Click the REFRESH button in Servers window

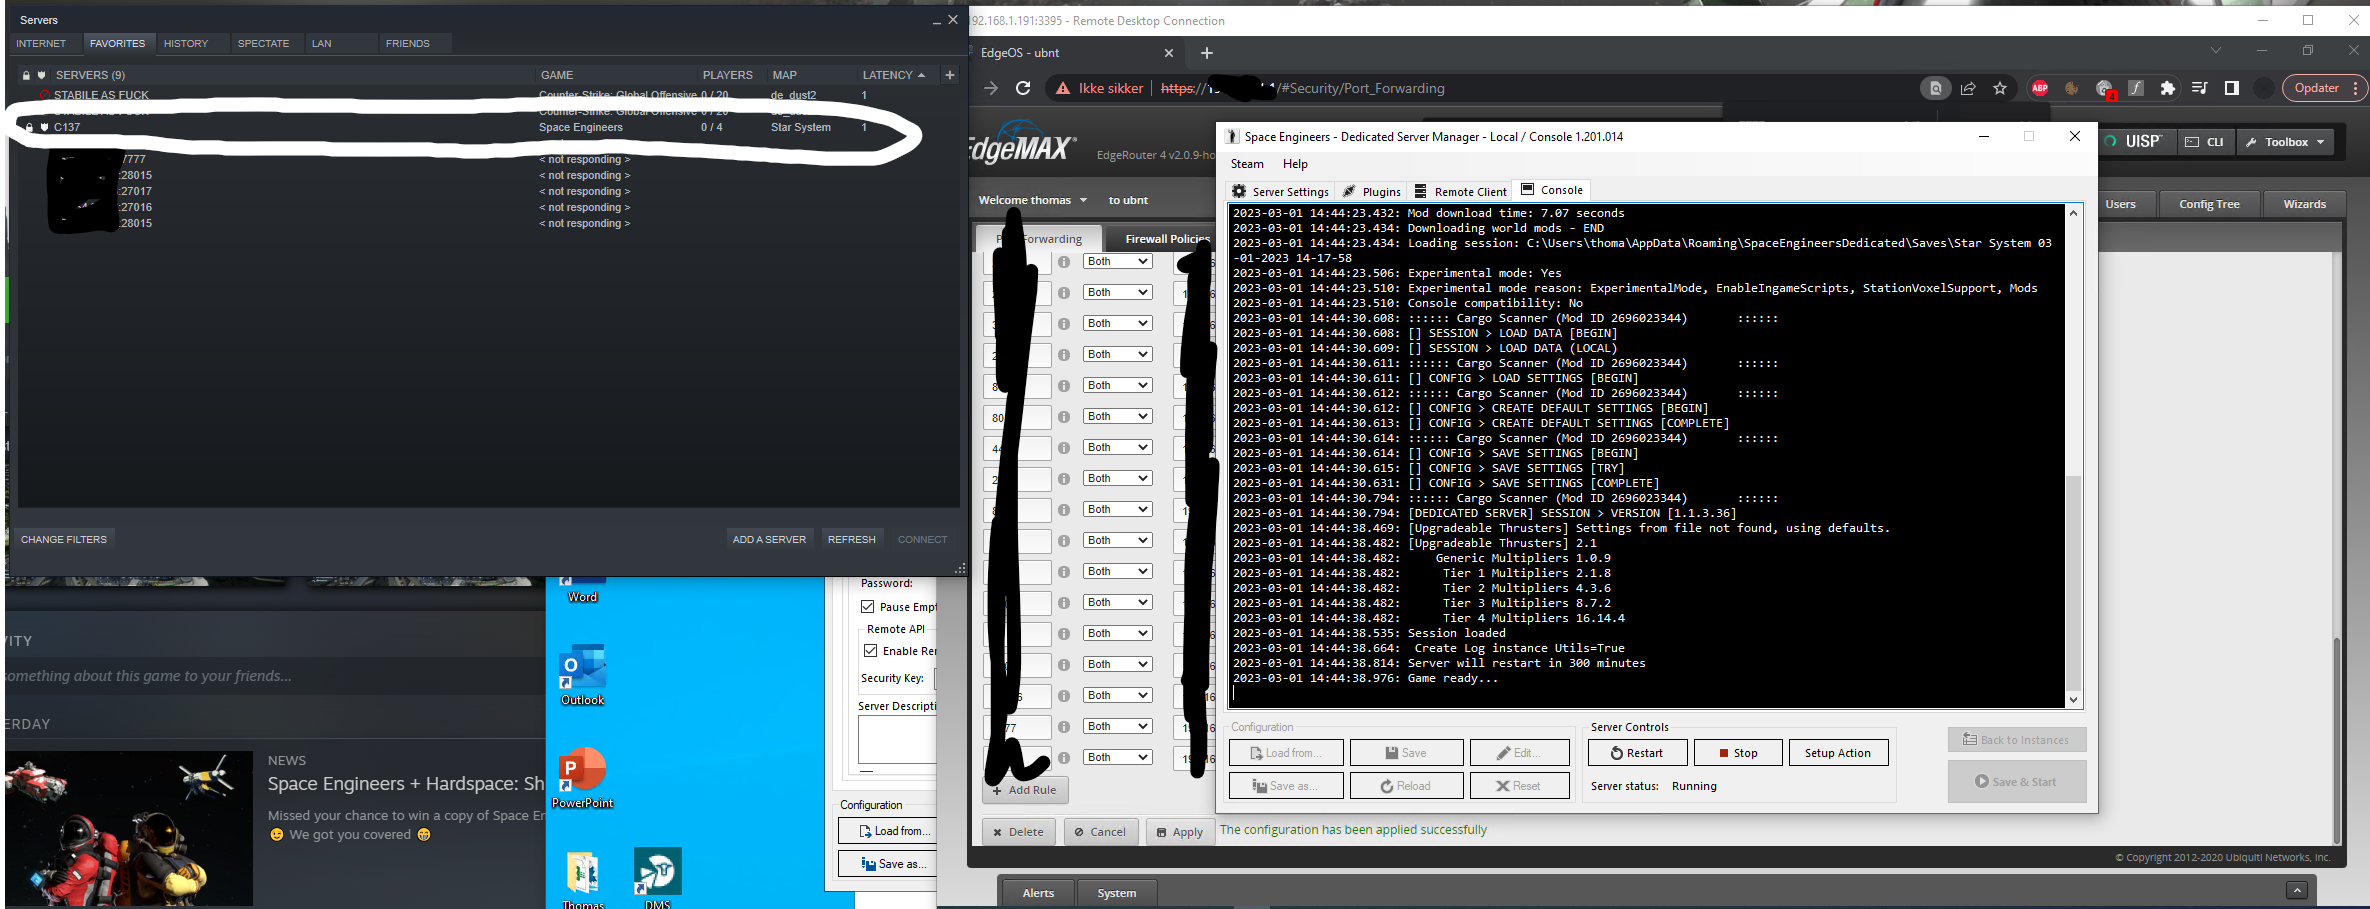851,539
